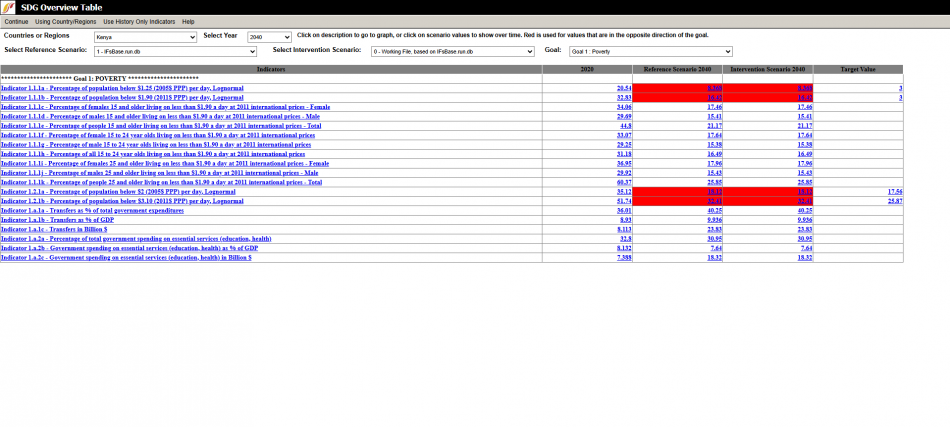Open the Select Intervention Scenario dropdown

coord(452,51)
